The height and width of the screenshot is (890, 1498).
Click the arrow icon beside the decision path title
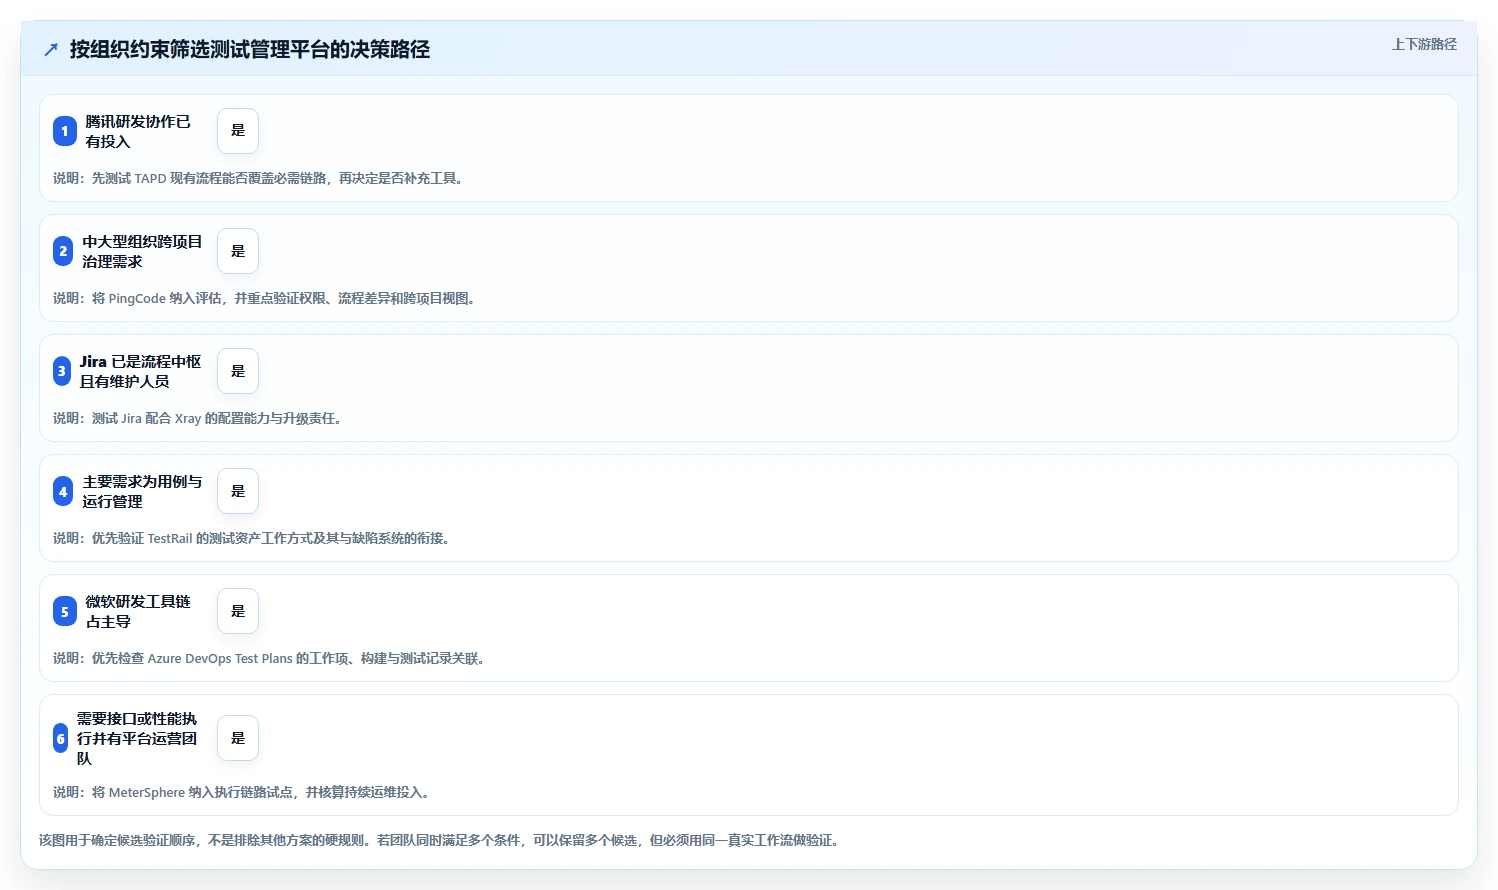[x=51, y=49]
